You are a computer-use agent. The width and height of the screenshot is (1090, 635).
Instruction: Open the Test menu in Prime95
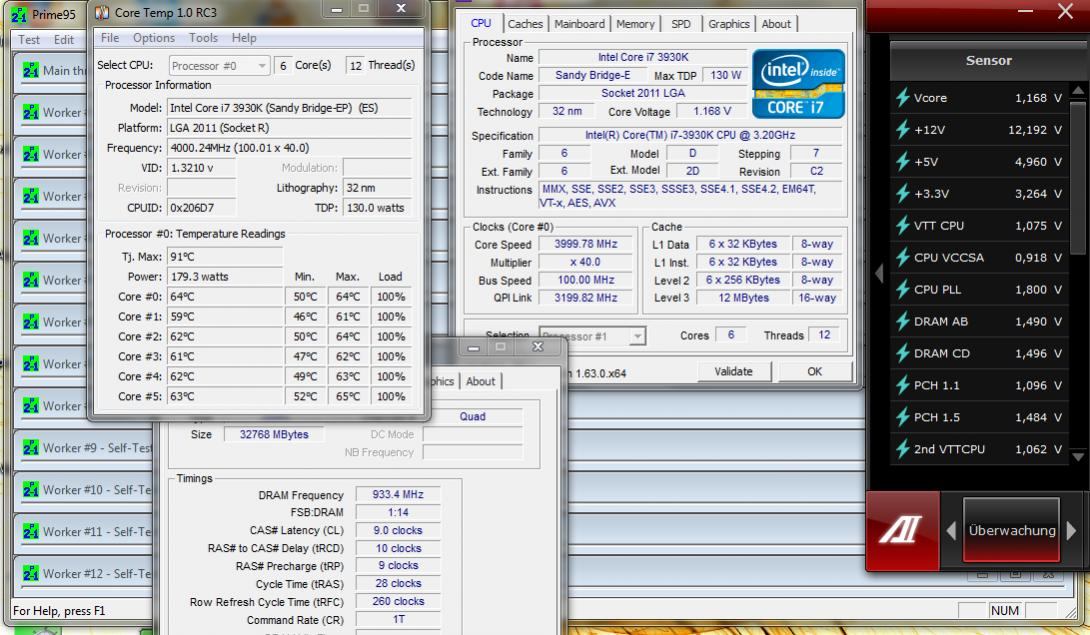point(29,40)
